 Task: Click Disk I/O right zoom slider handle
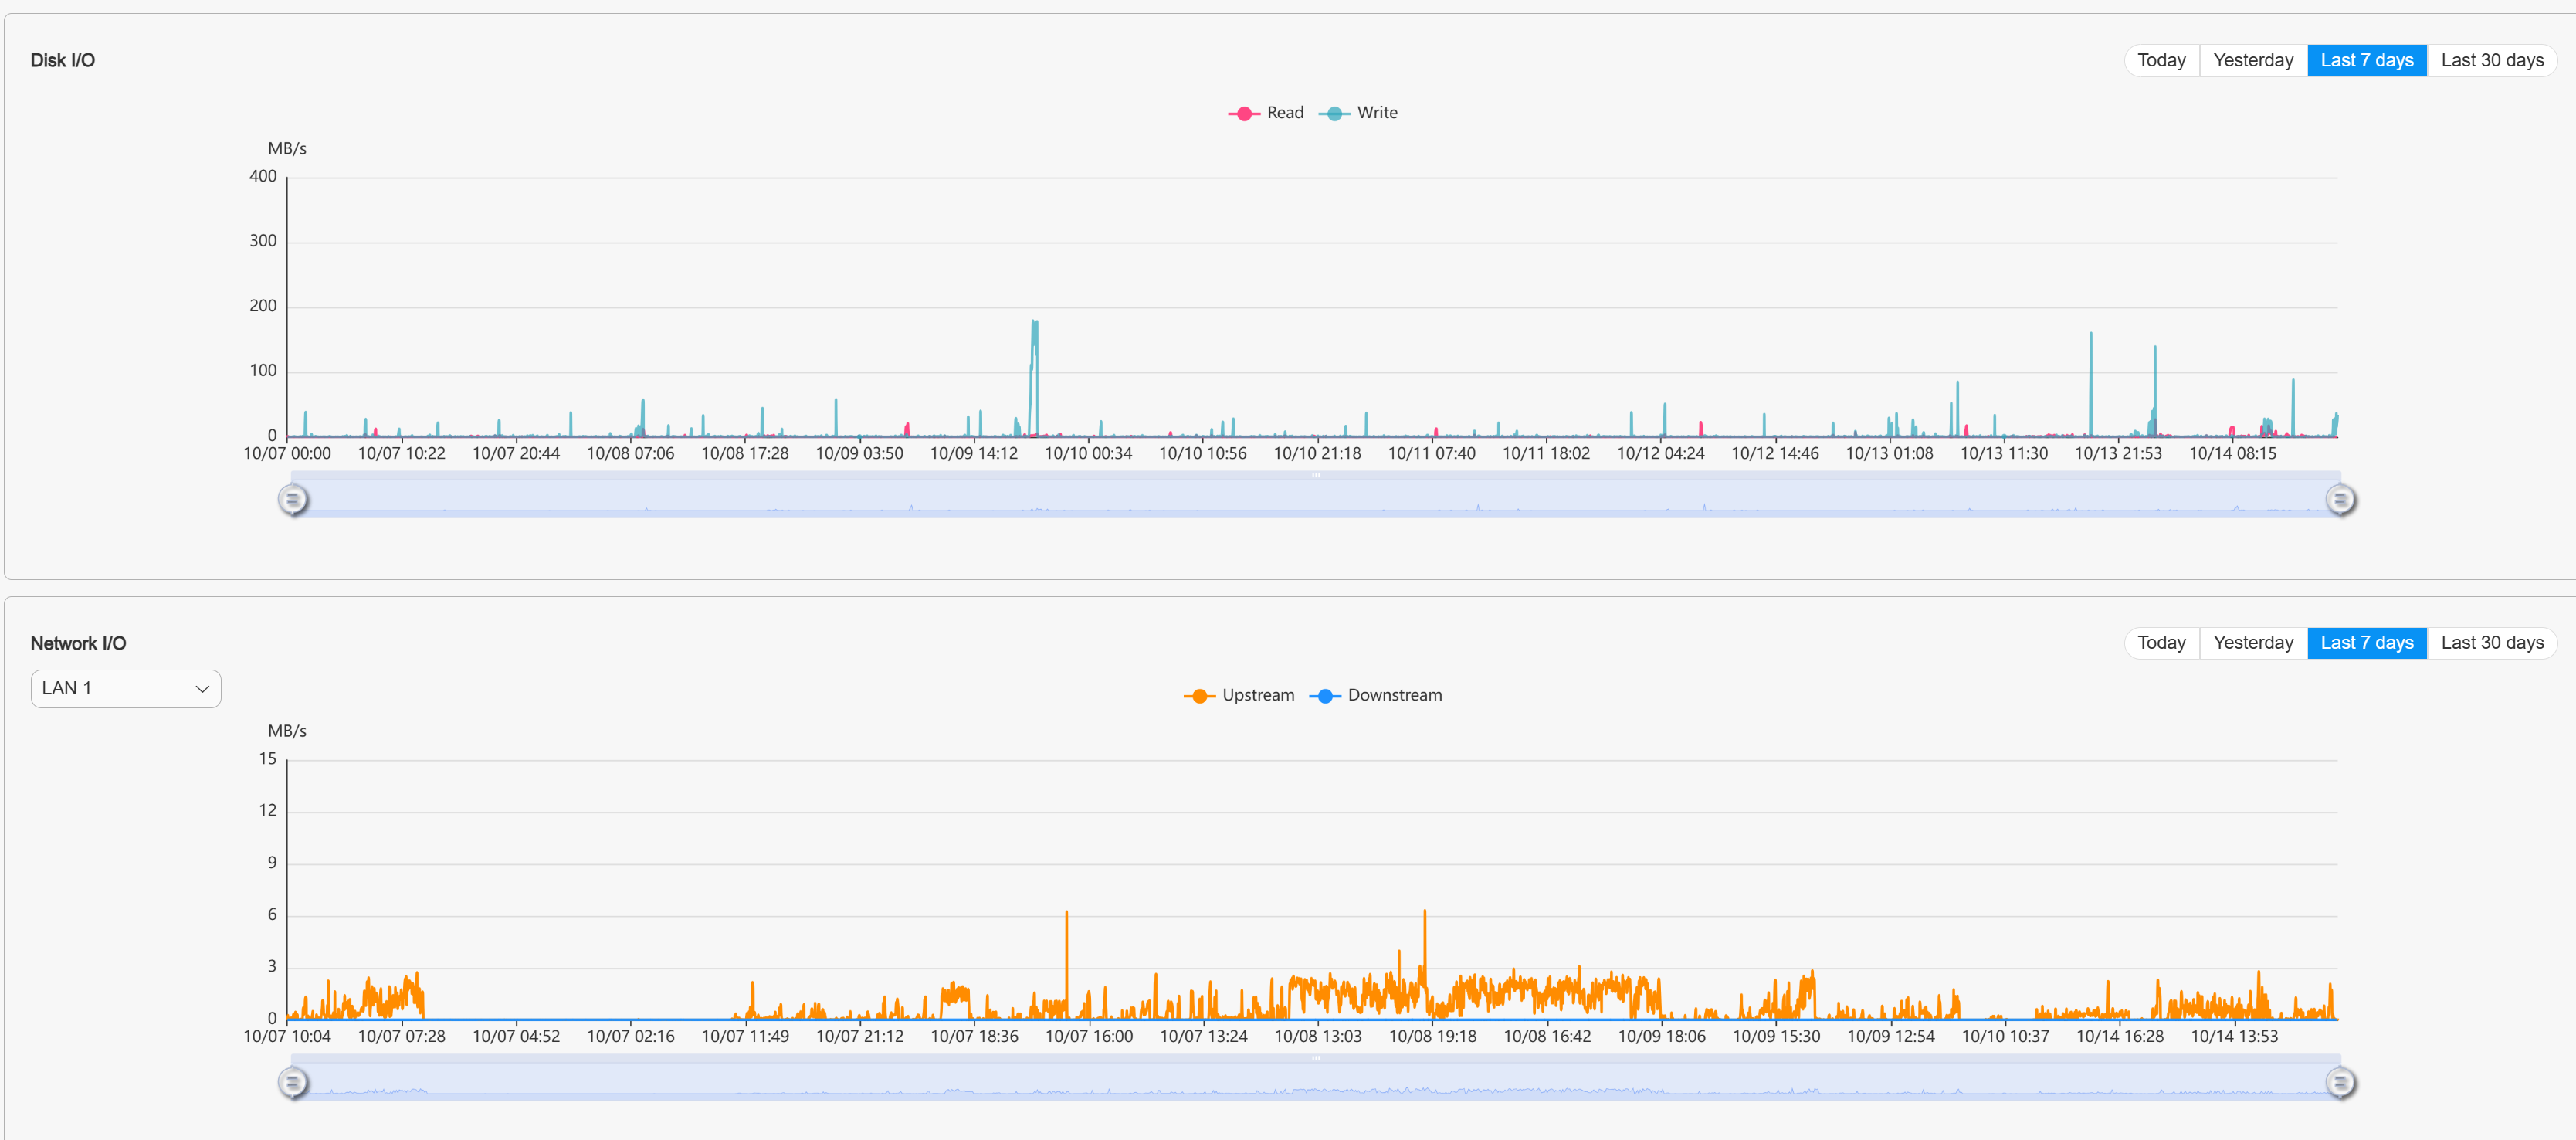click(x=2340, y=499)
